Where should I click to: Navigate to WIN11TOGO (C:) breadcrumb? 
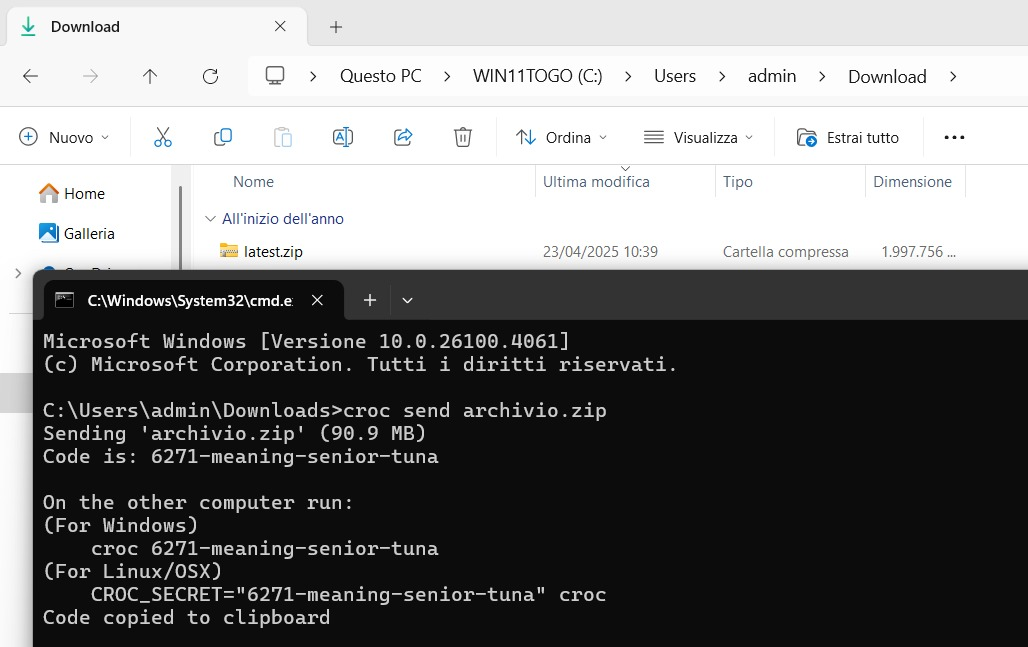click(x=538, y=76)
